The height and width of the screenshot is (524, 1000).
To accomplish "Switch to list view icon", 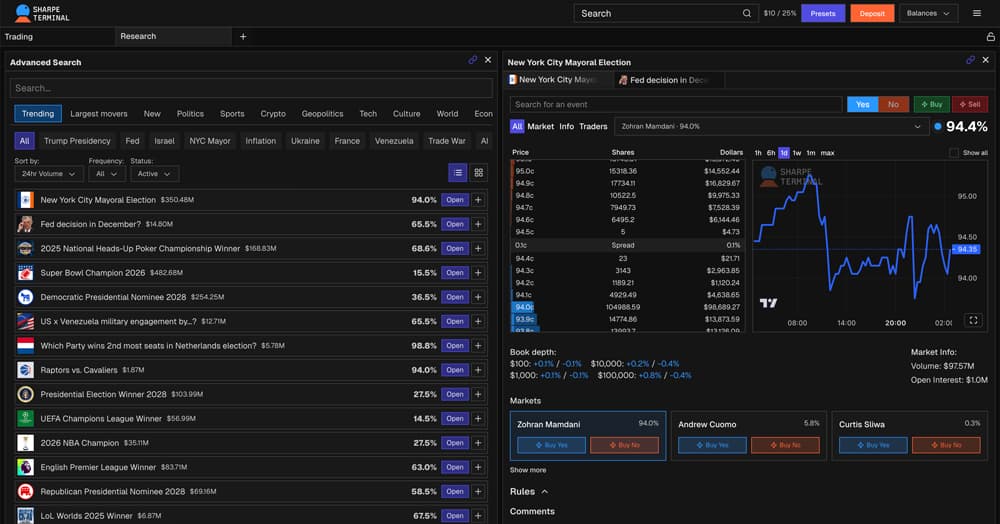I will coord(458,173).
